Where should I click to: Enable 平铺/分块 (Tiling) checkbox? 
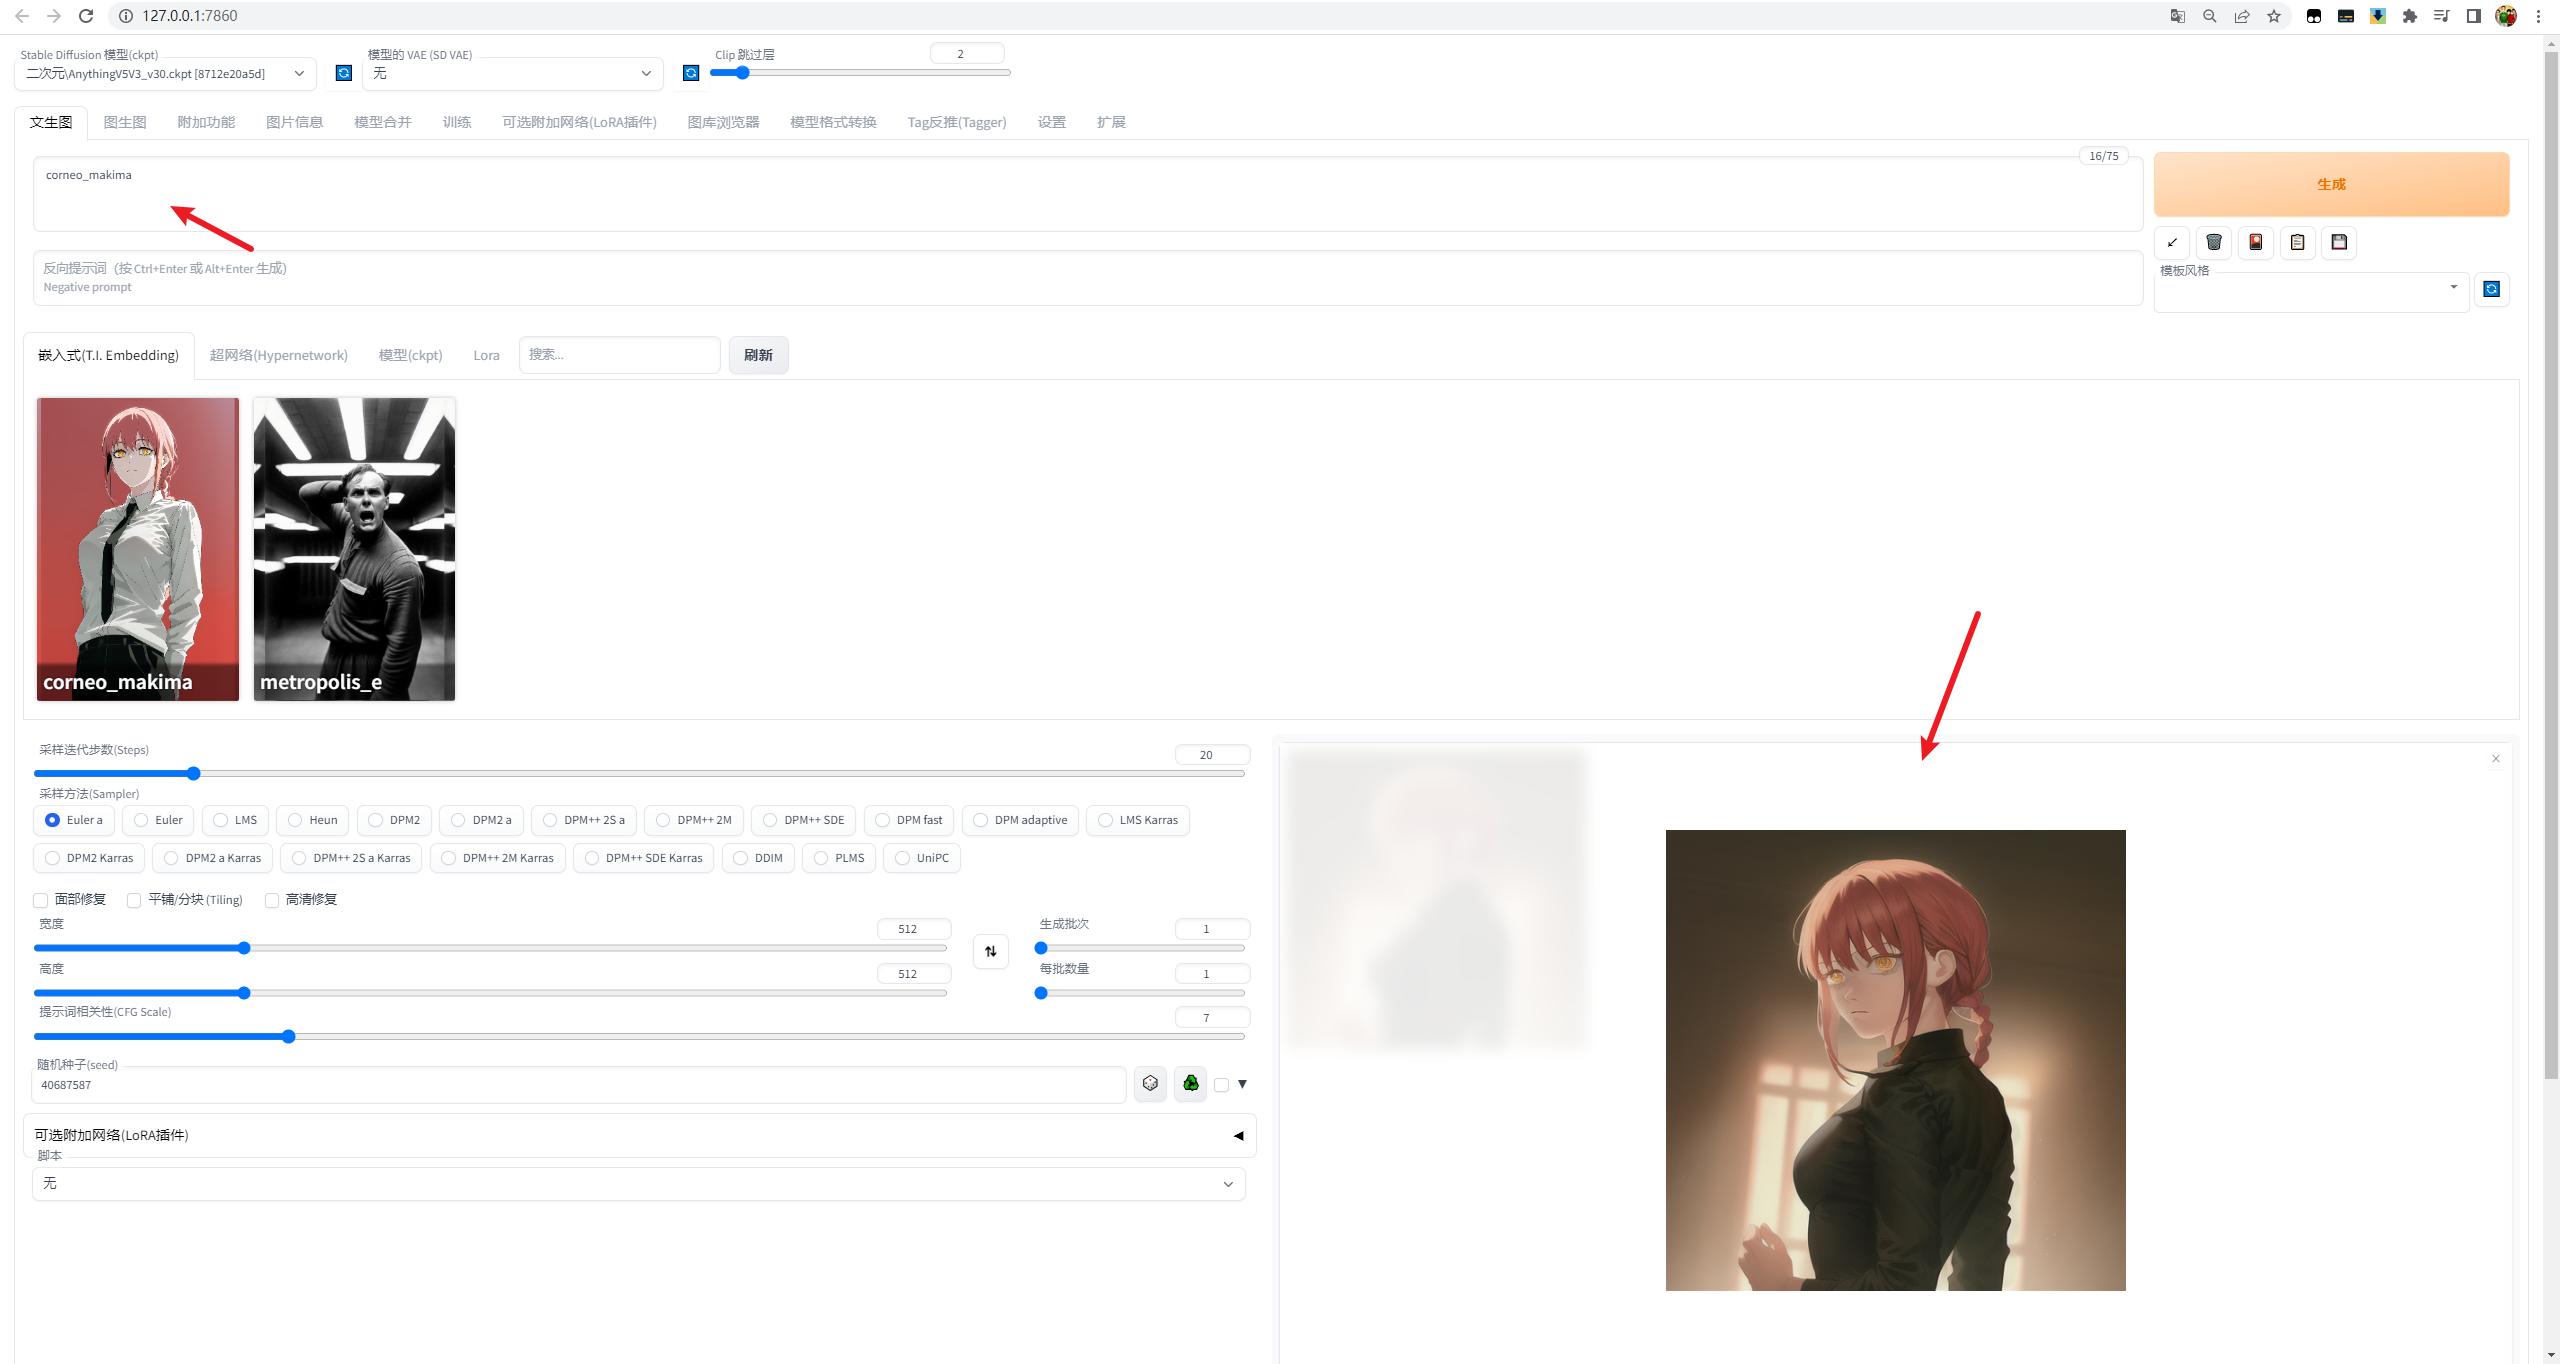tap(134, 900)
